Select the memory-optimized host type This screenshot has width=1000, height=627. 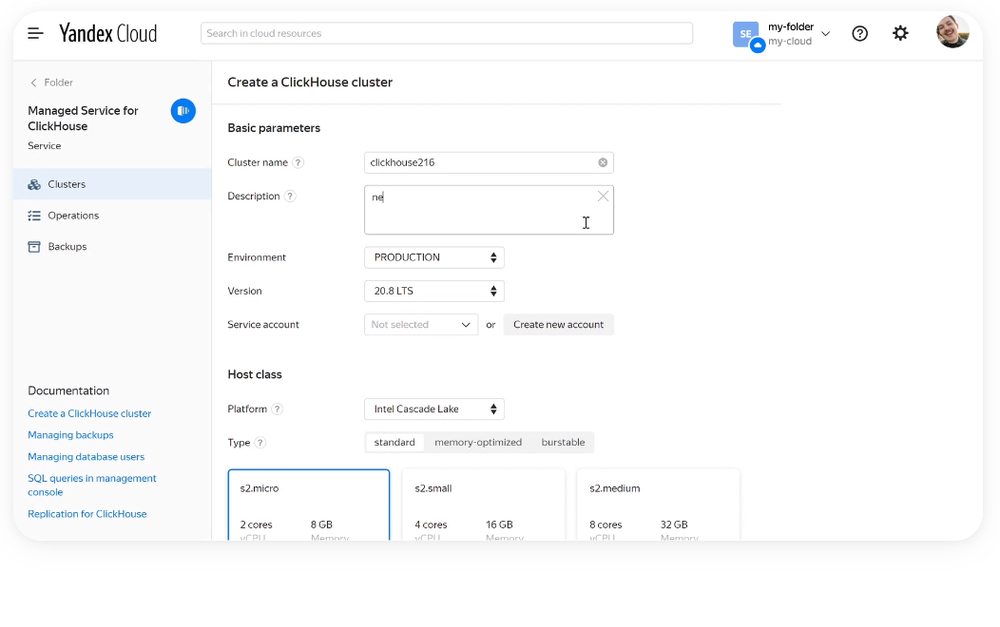(x=478, y=443)
